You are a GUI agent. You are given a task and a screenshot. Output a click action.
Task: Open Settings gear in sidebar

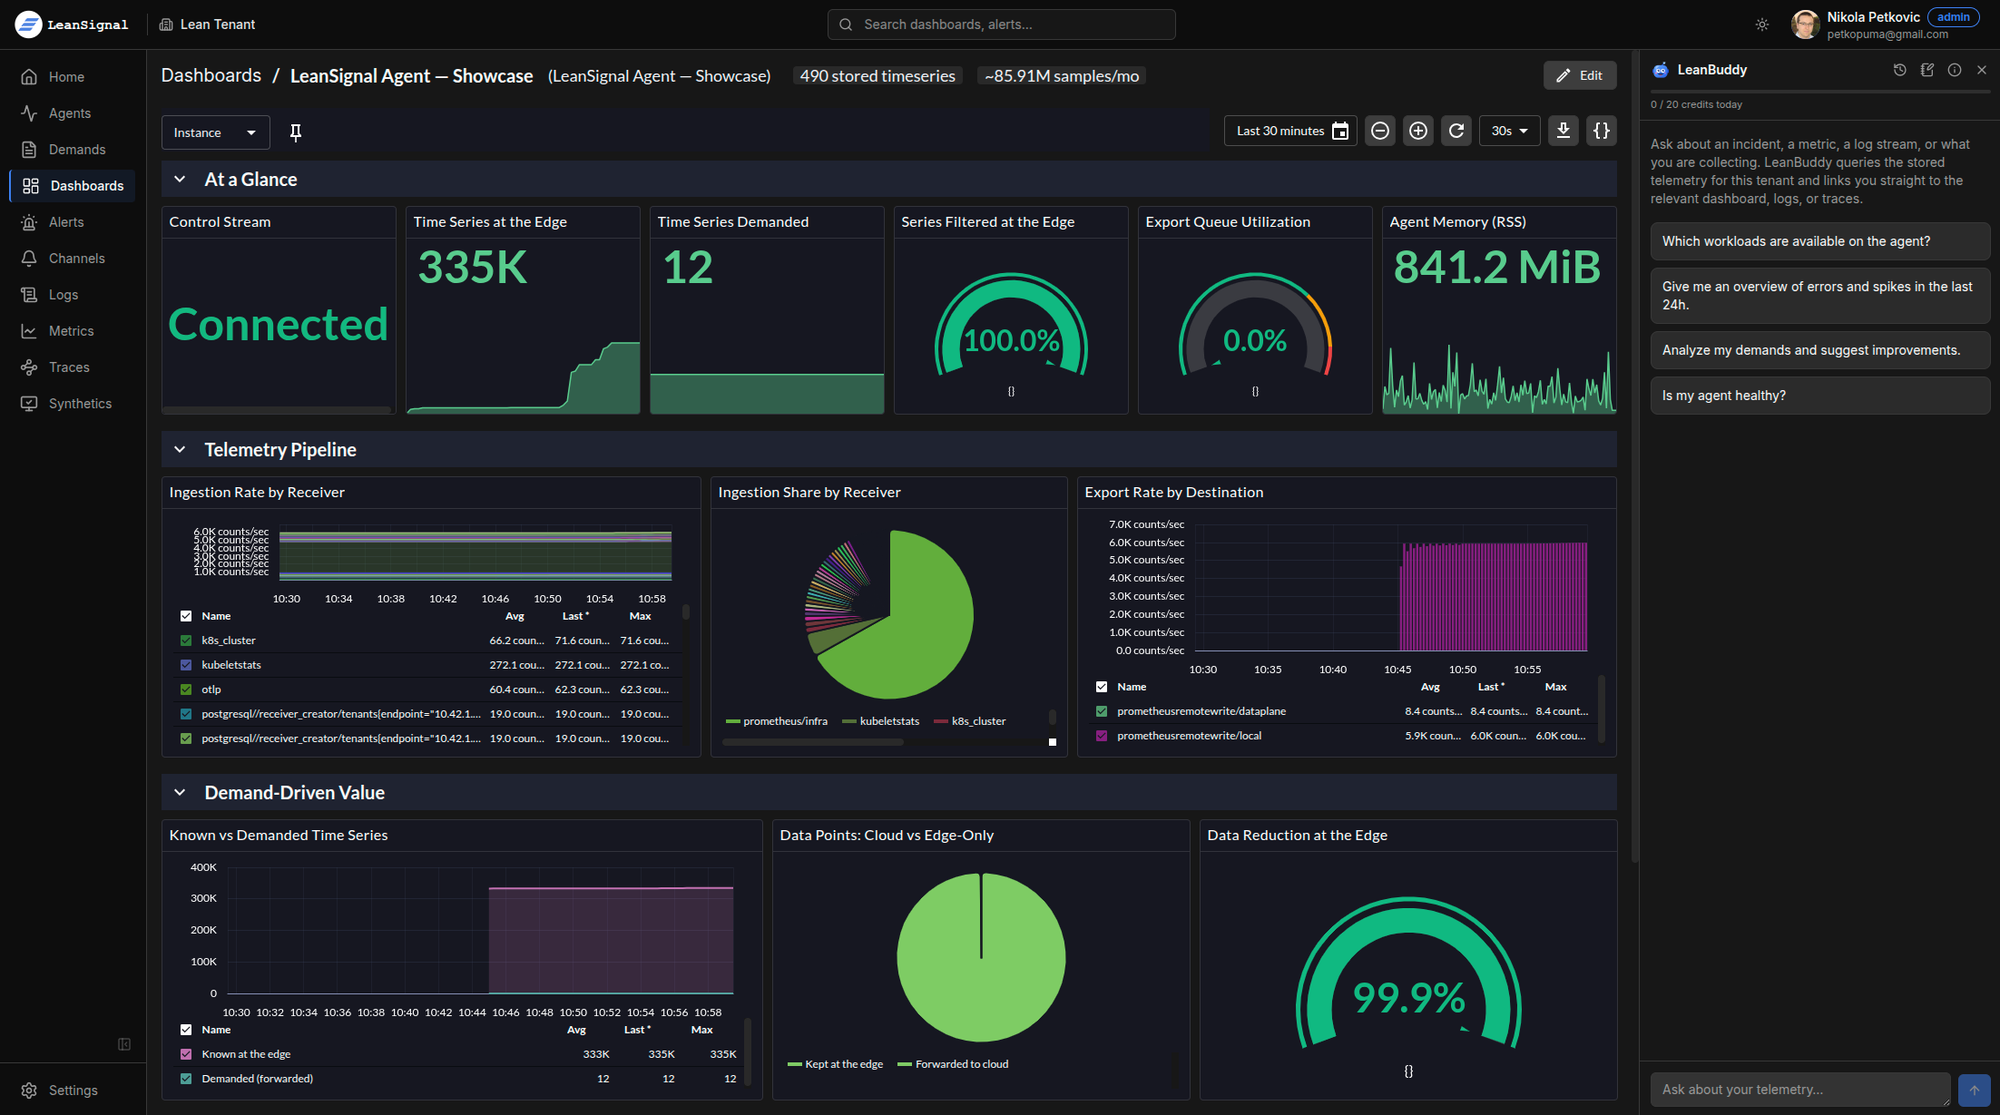tap(29, 1090)
